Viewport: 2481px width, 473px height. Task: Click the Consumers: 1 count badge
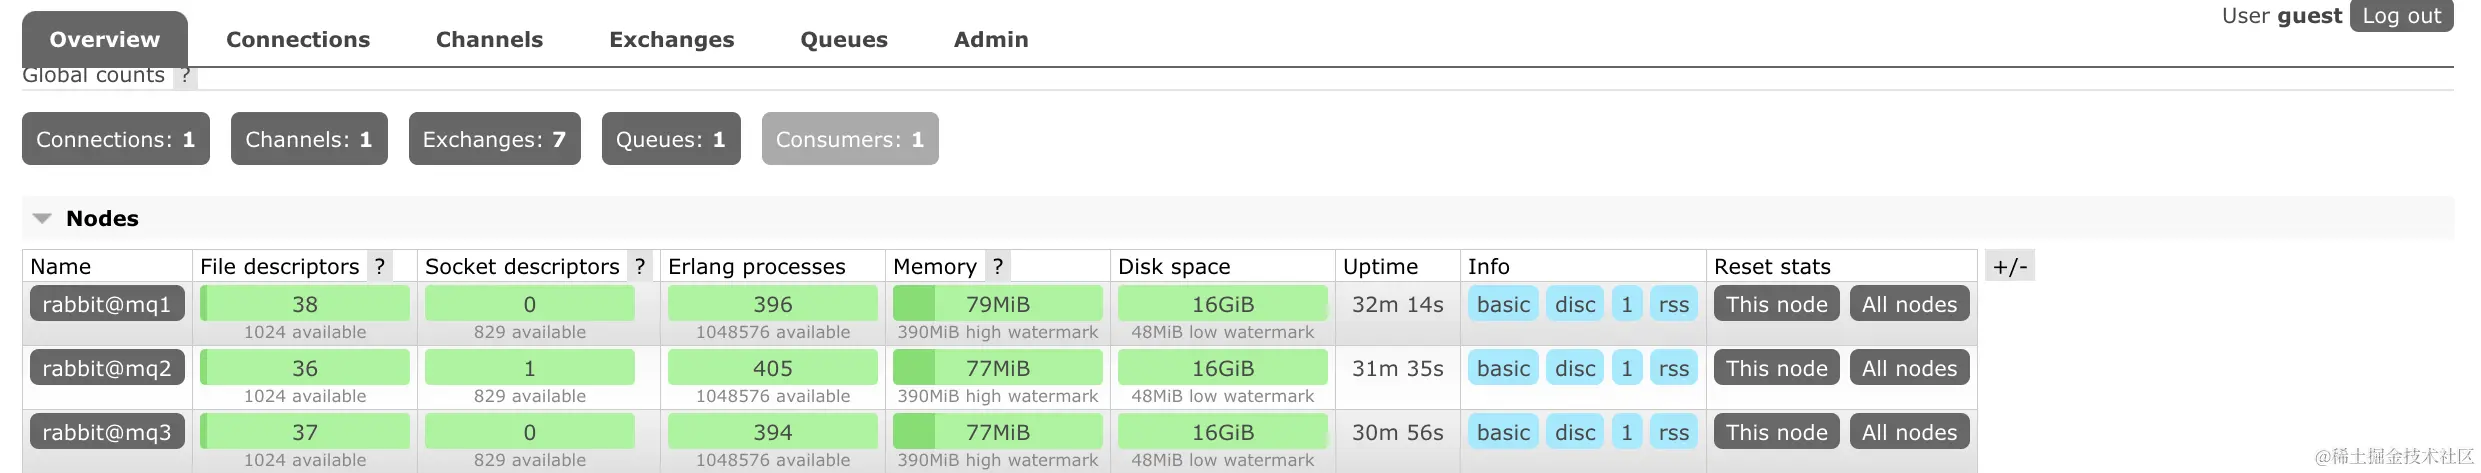pyautogui.click(x=850, y=139)
